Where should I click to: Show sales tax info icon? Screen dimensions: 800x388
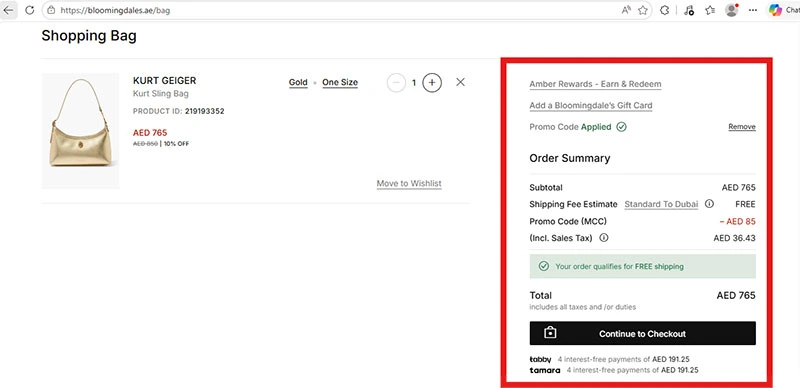604,237
